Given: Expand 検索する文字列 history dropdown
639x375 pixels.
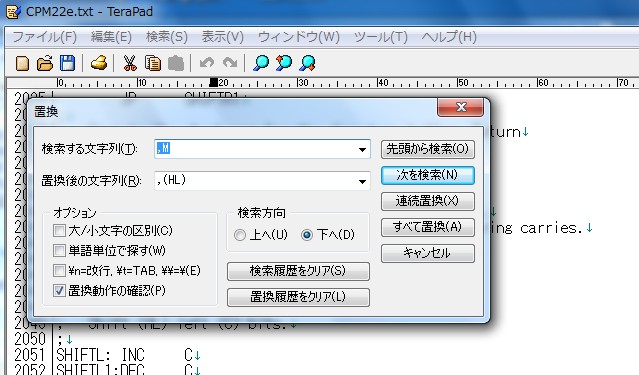Looking at the screenshot, I should 362,150.
